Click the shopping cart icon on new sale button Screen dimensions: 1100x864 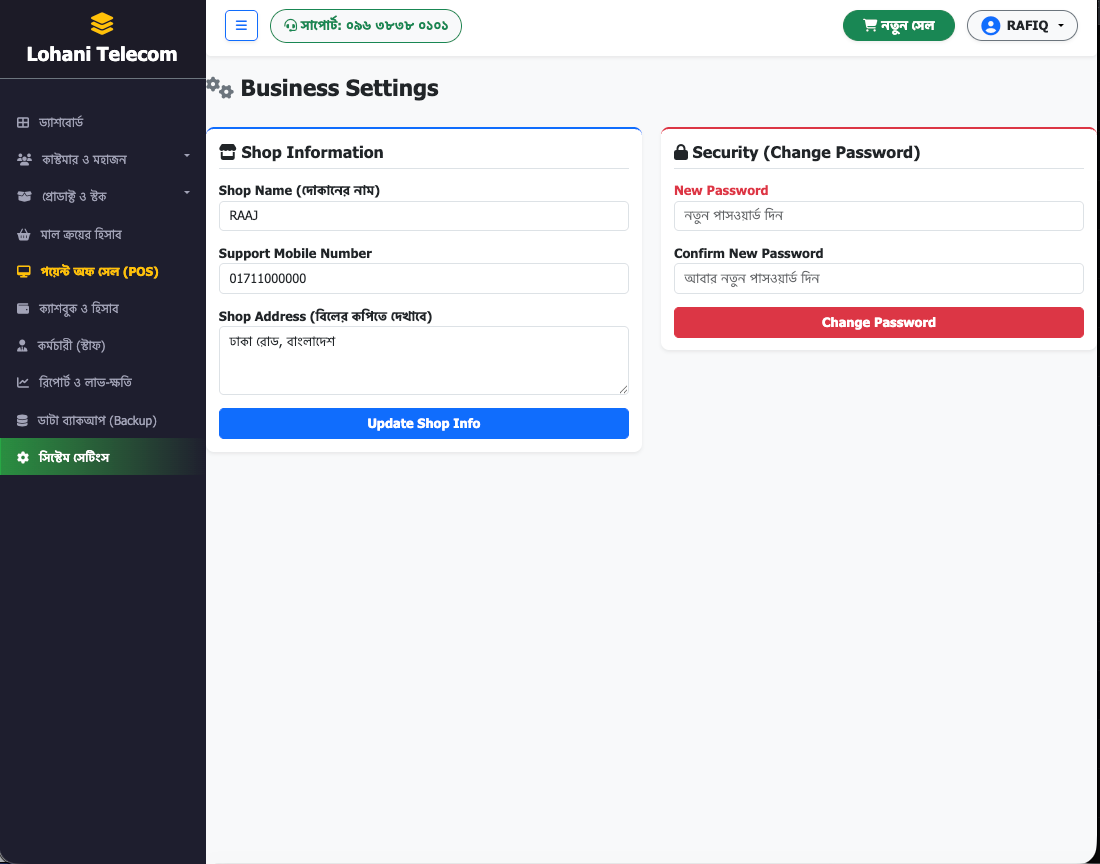pyautogui.click(x=870, y=26)
